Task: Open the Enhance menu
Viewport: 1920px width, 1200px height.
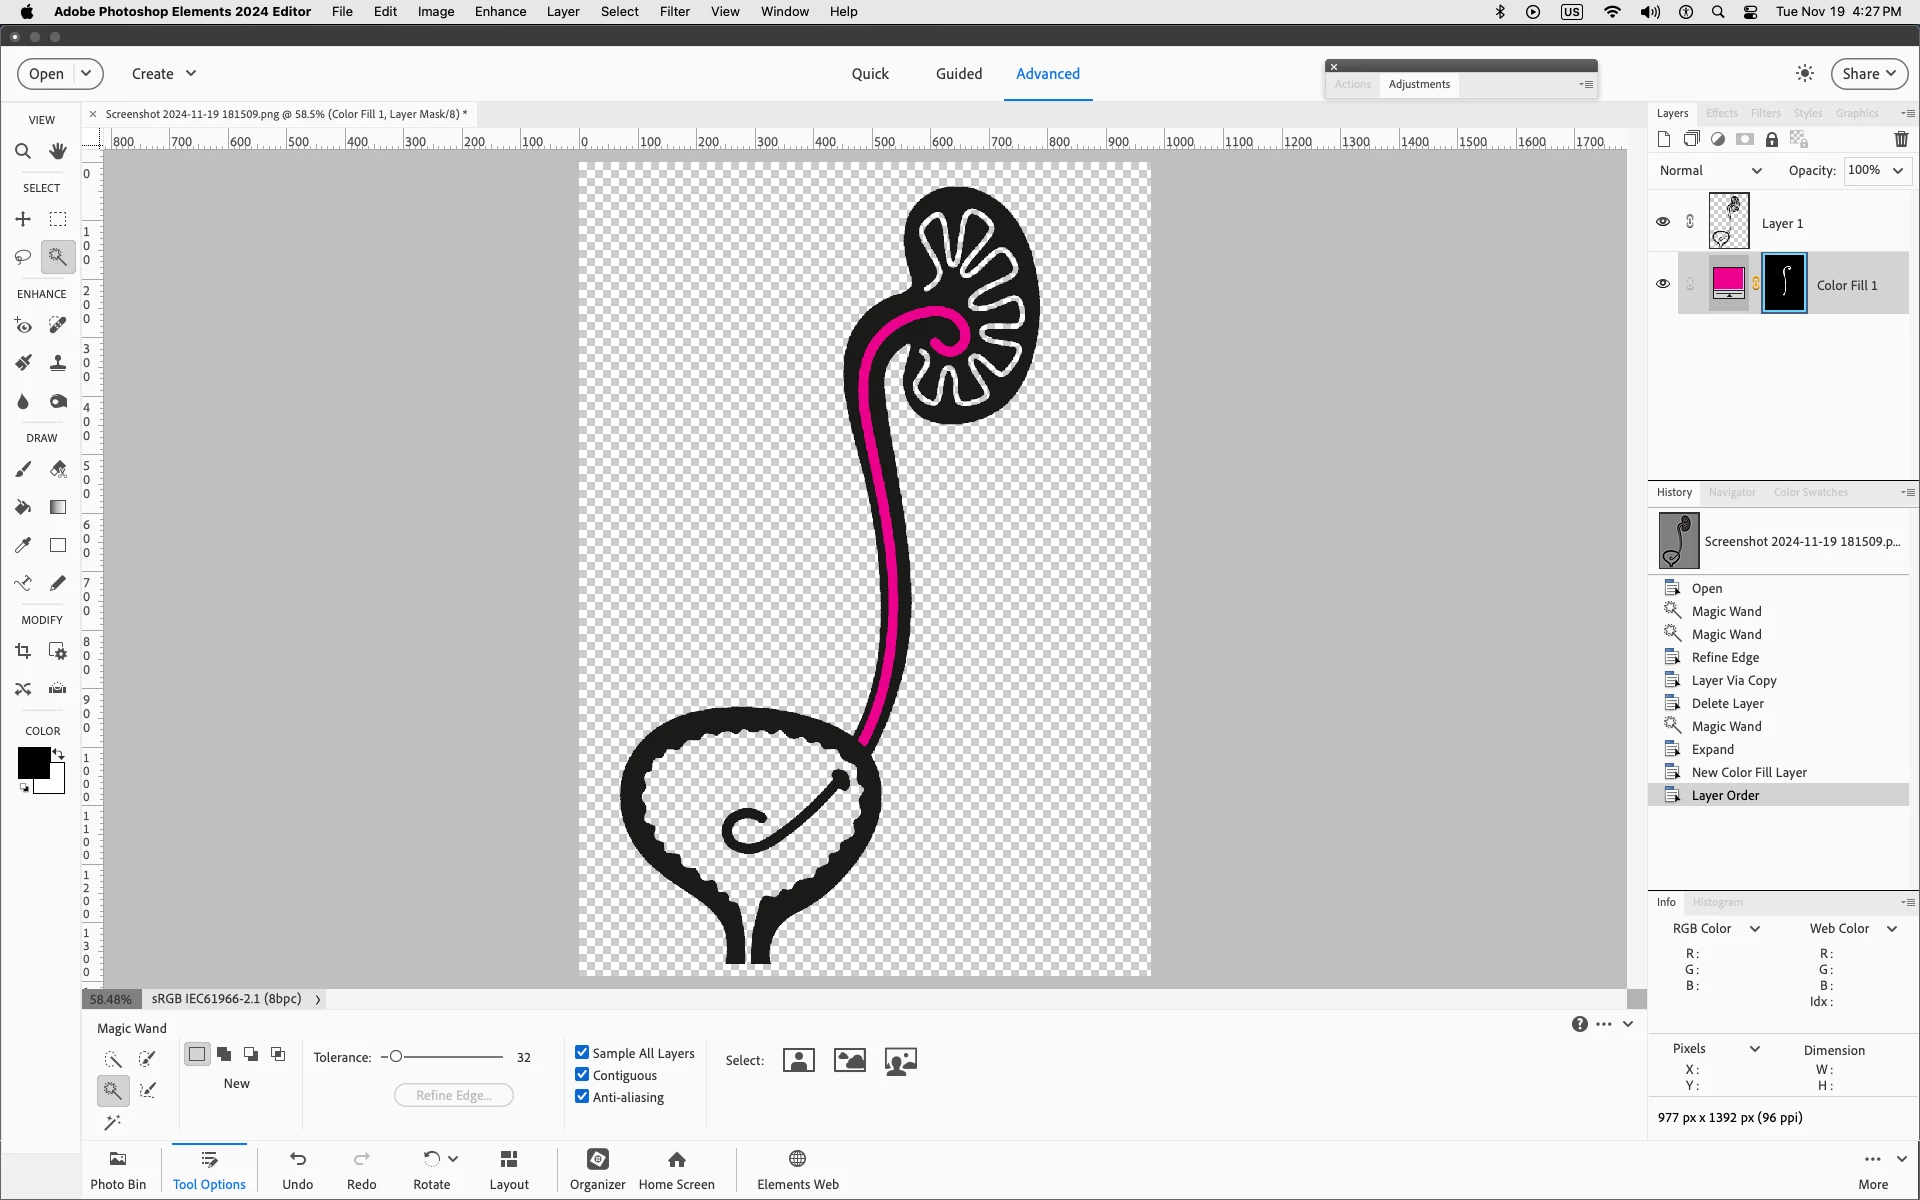Action: (500, 12)
